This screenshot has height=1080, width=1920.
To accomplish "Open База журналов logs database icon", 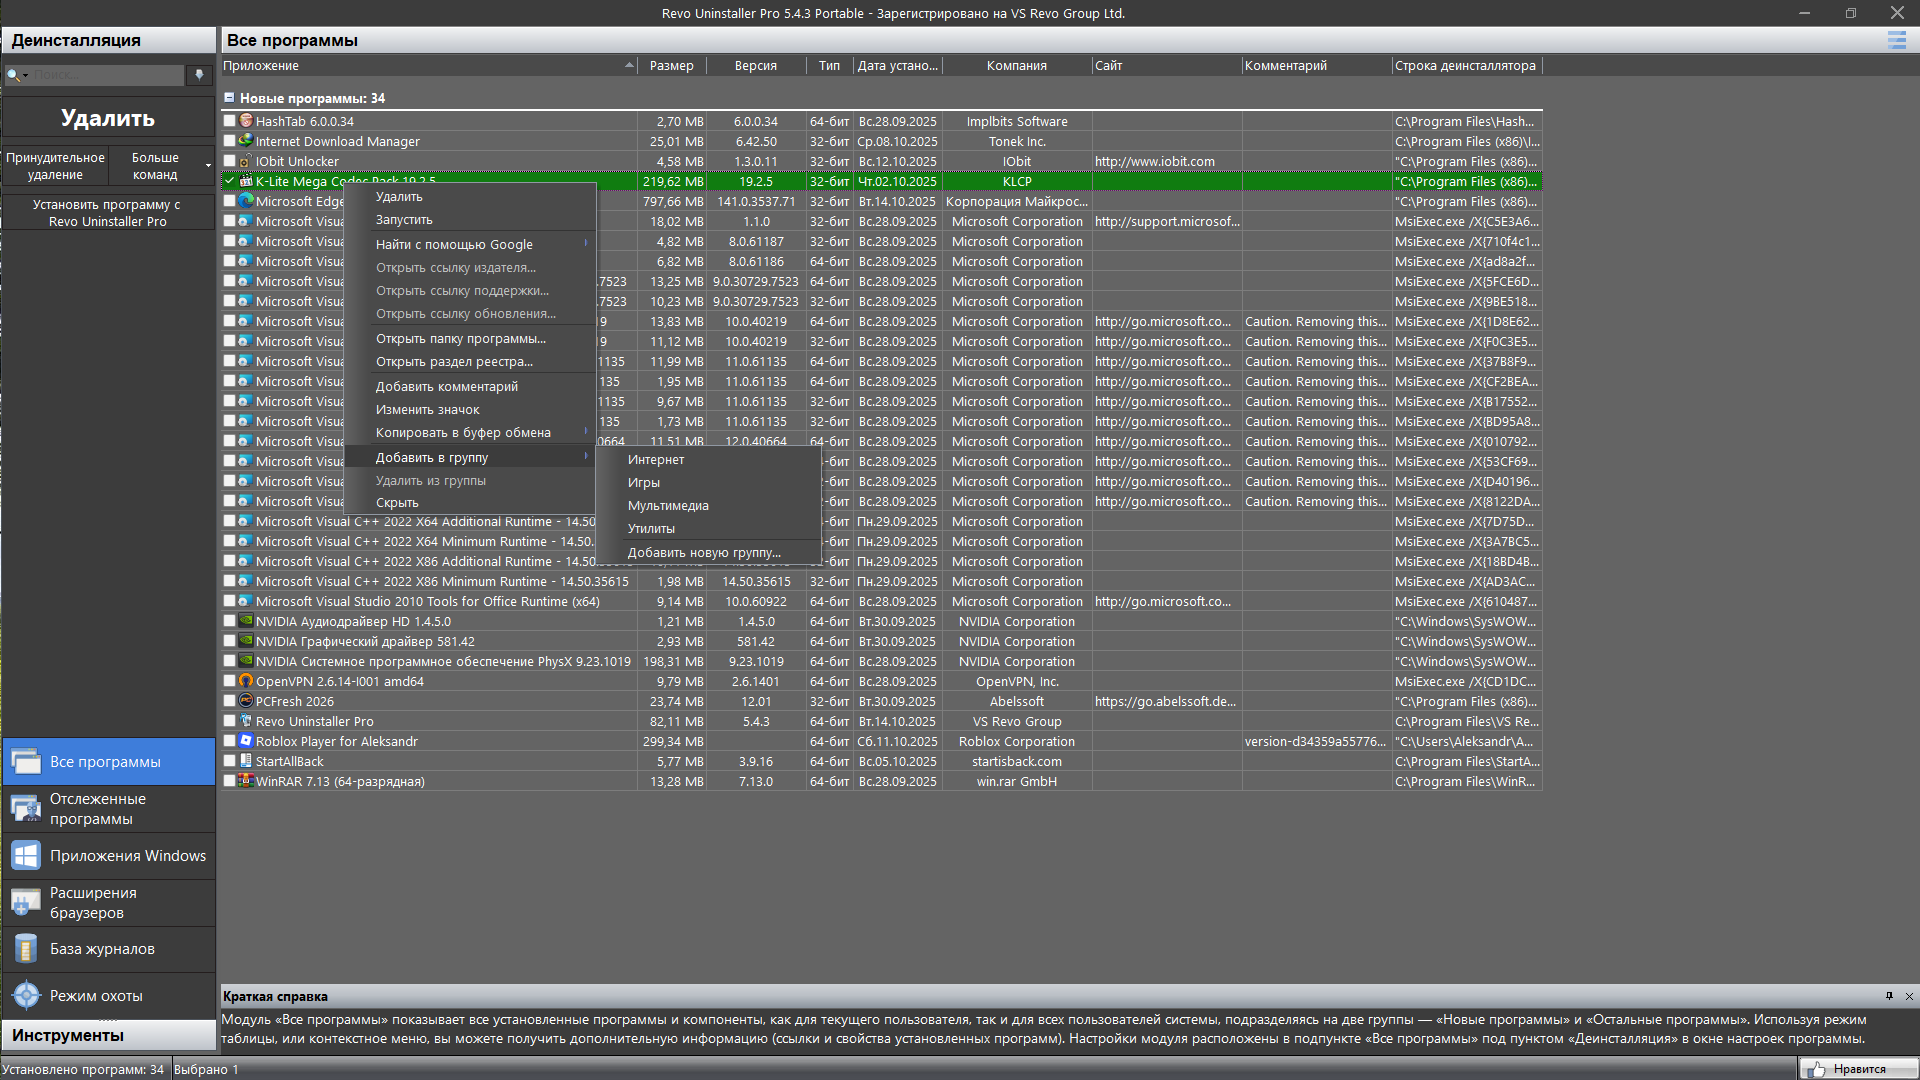I will (26, 949).
